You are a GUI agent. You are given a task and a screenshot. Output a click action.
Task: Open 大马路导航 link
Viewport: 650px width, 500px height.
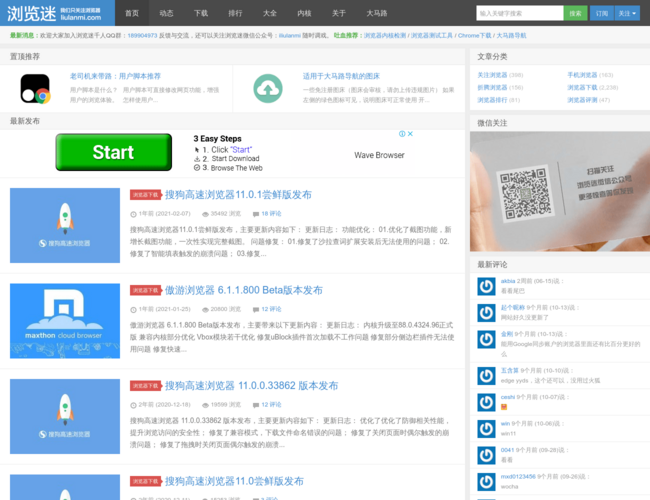coord(511,36)
